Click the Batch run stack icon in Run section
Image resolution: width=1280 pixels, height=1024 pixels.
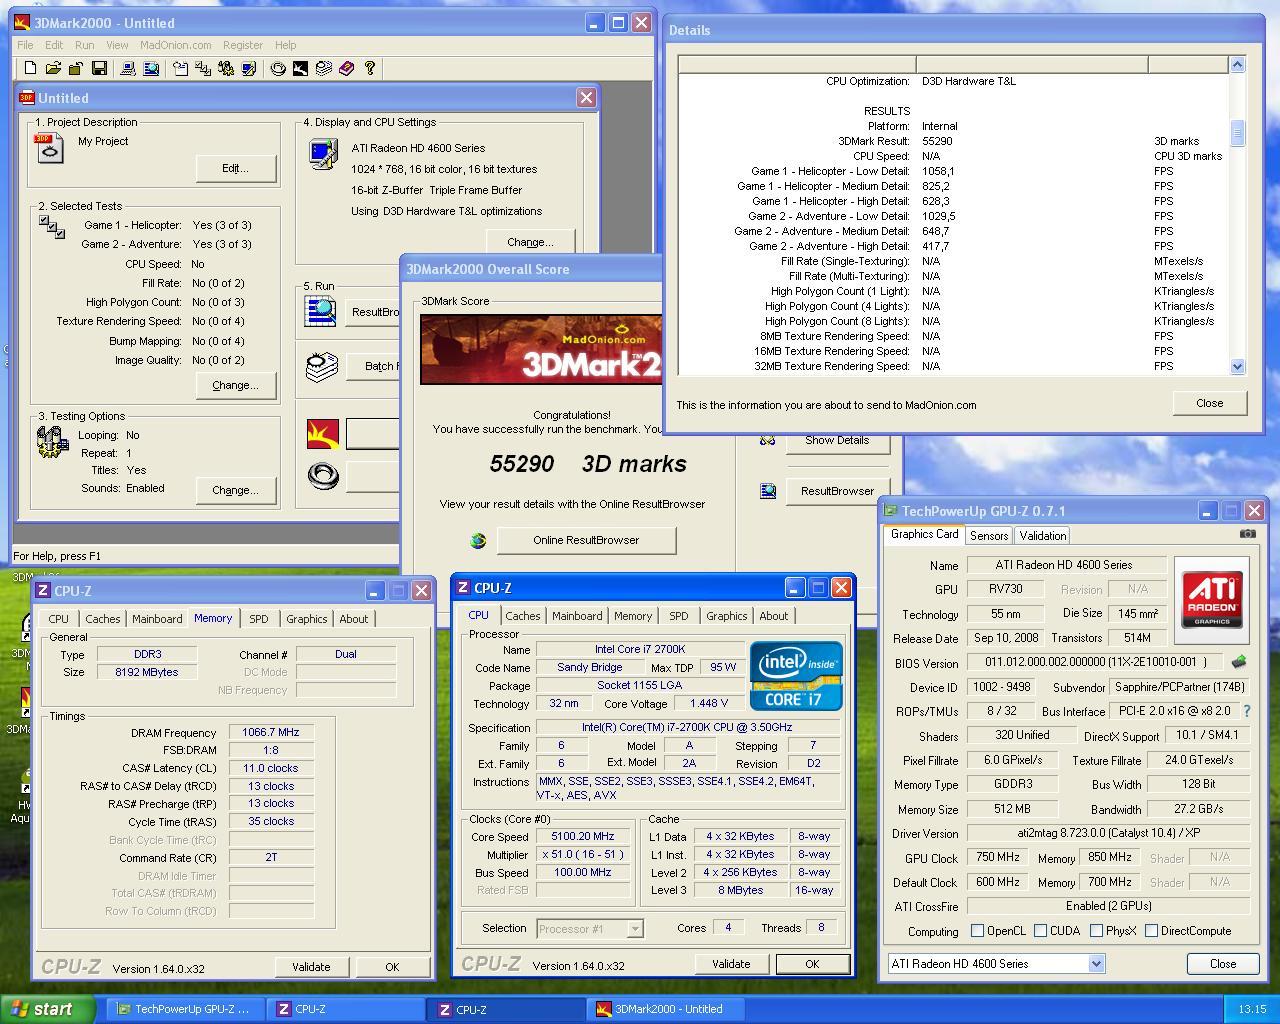(x=321, y=366)
